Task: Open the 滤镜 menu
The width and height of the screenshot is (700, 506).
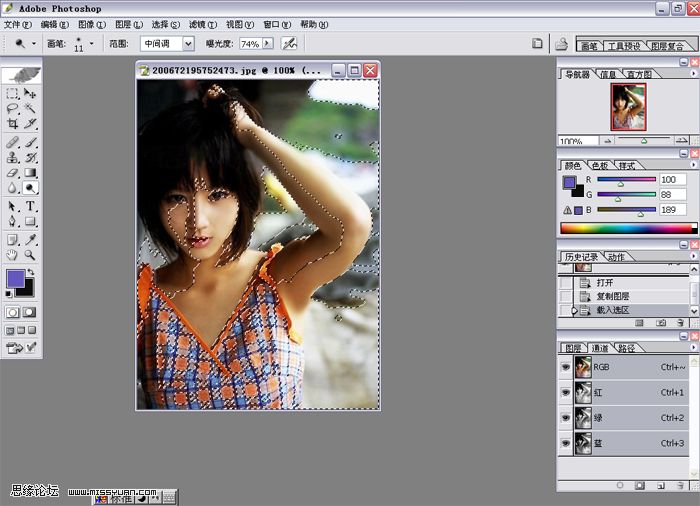Action: (x=203, y=24)
